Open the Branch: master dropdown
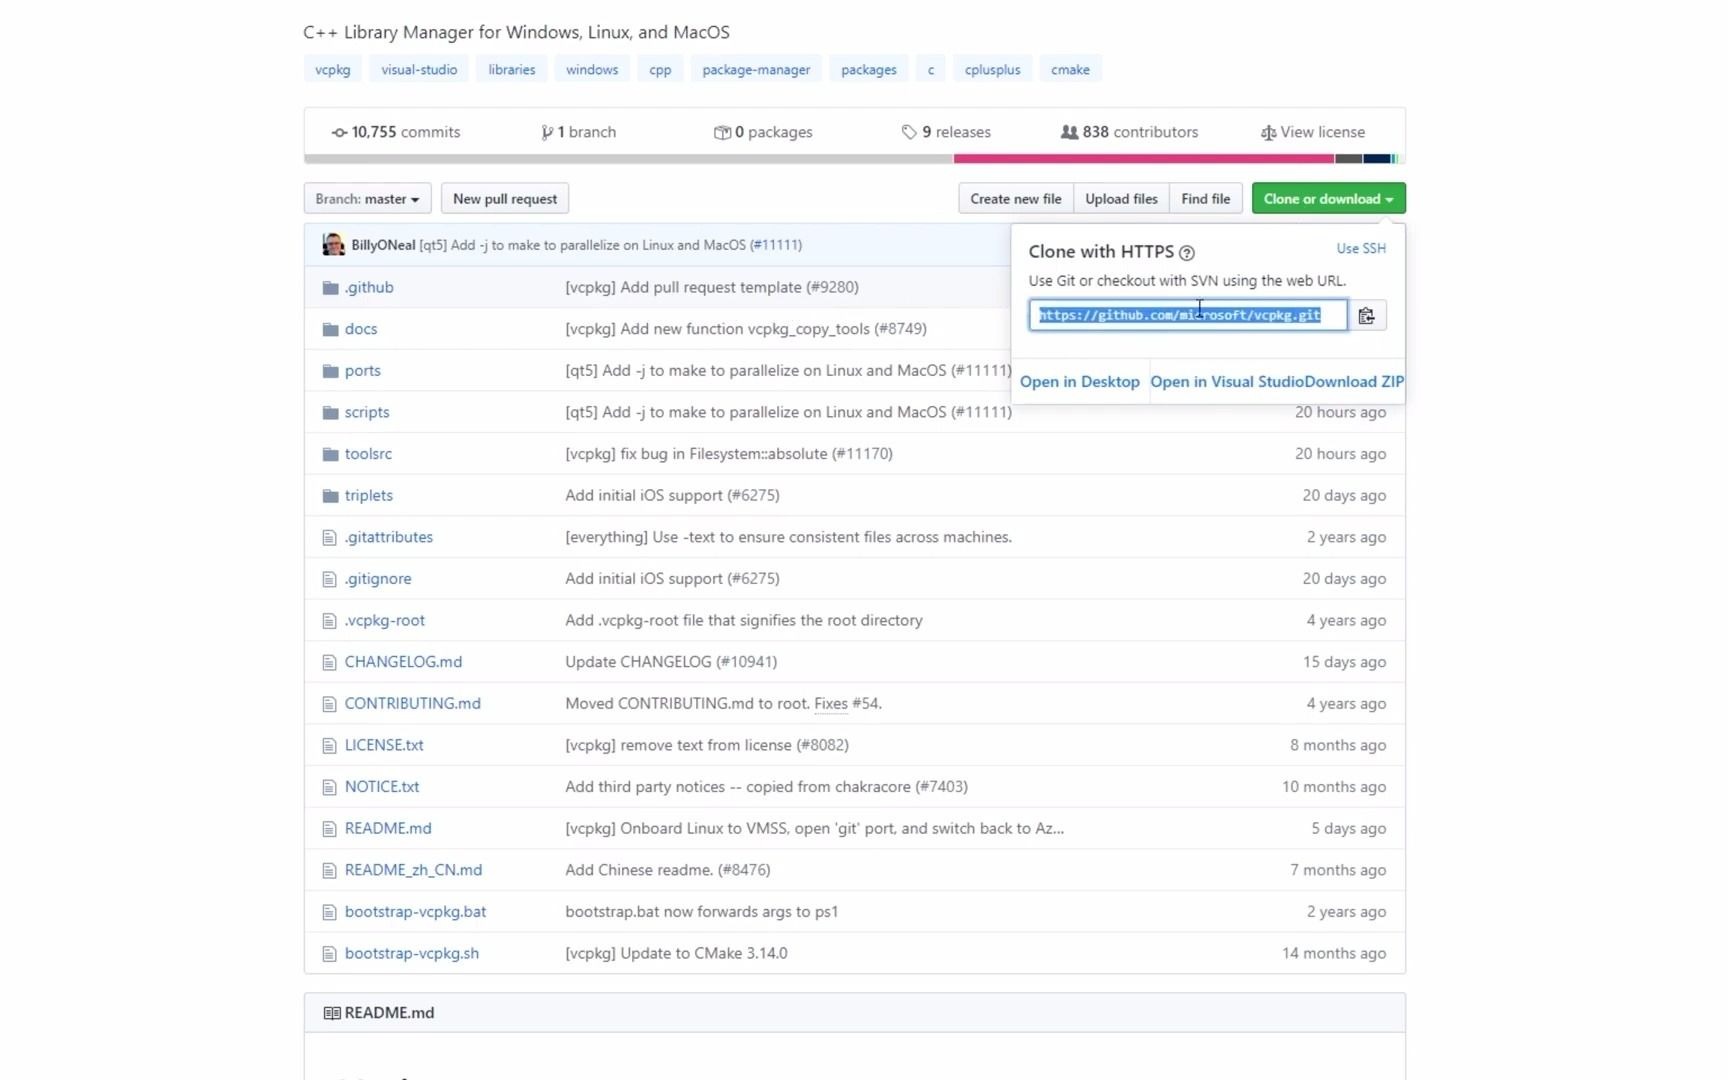 click(x=367, y=199)
